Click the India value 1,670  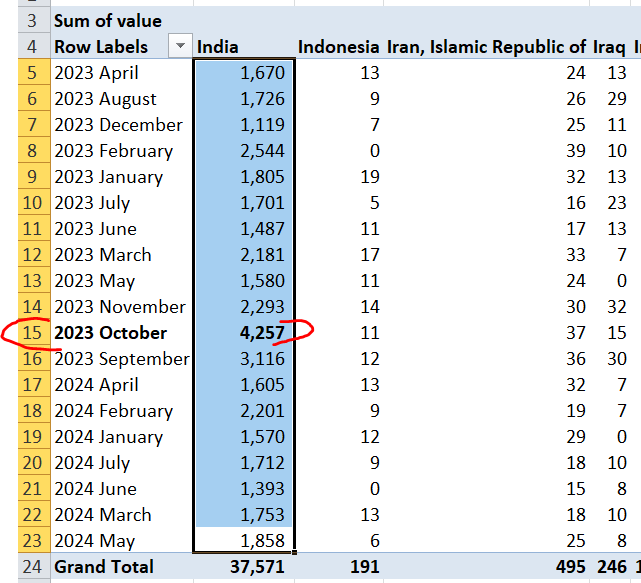262,73
